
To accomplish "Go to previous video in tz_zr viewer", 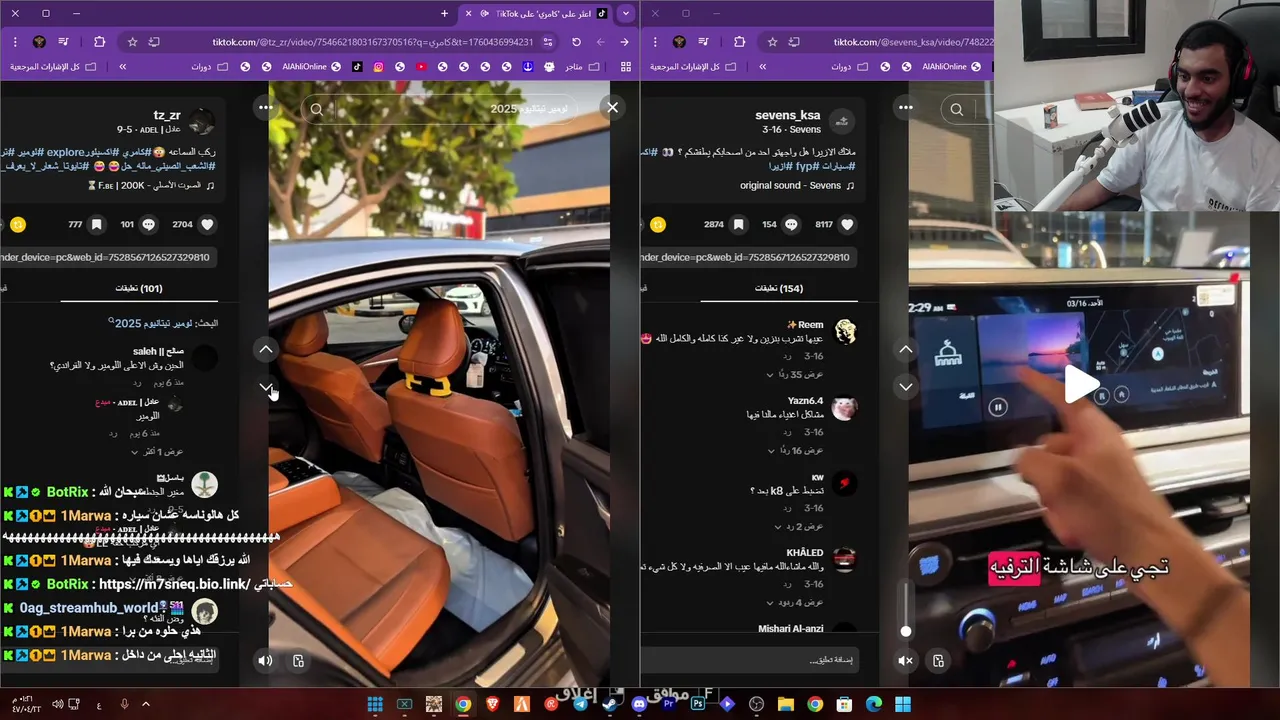I will (x=265, y=349).
